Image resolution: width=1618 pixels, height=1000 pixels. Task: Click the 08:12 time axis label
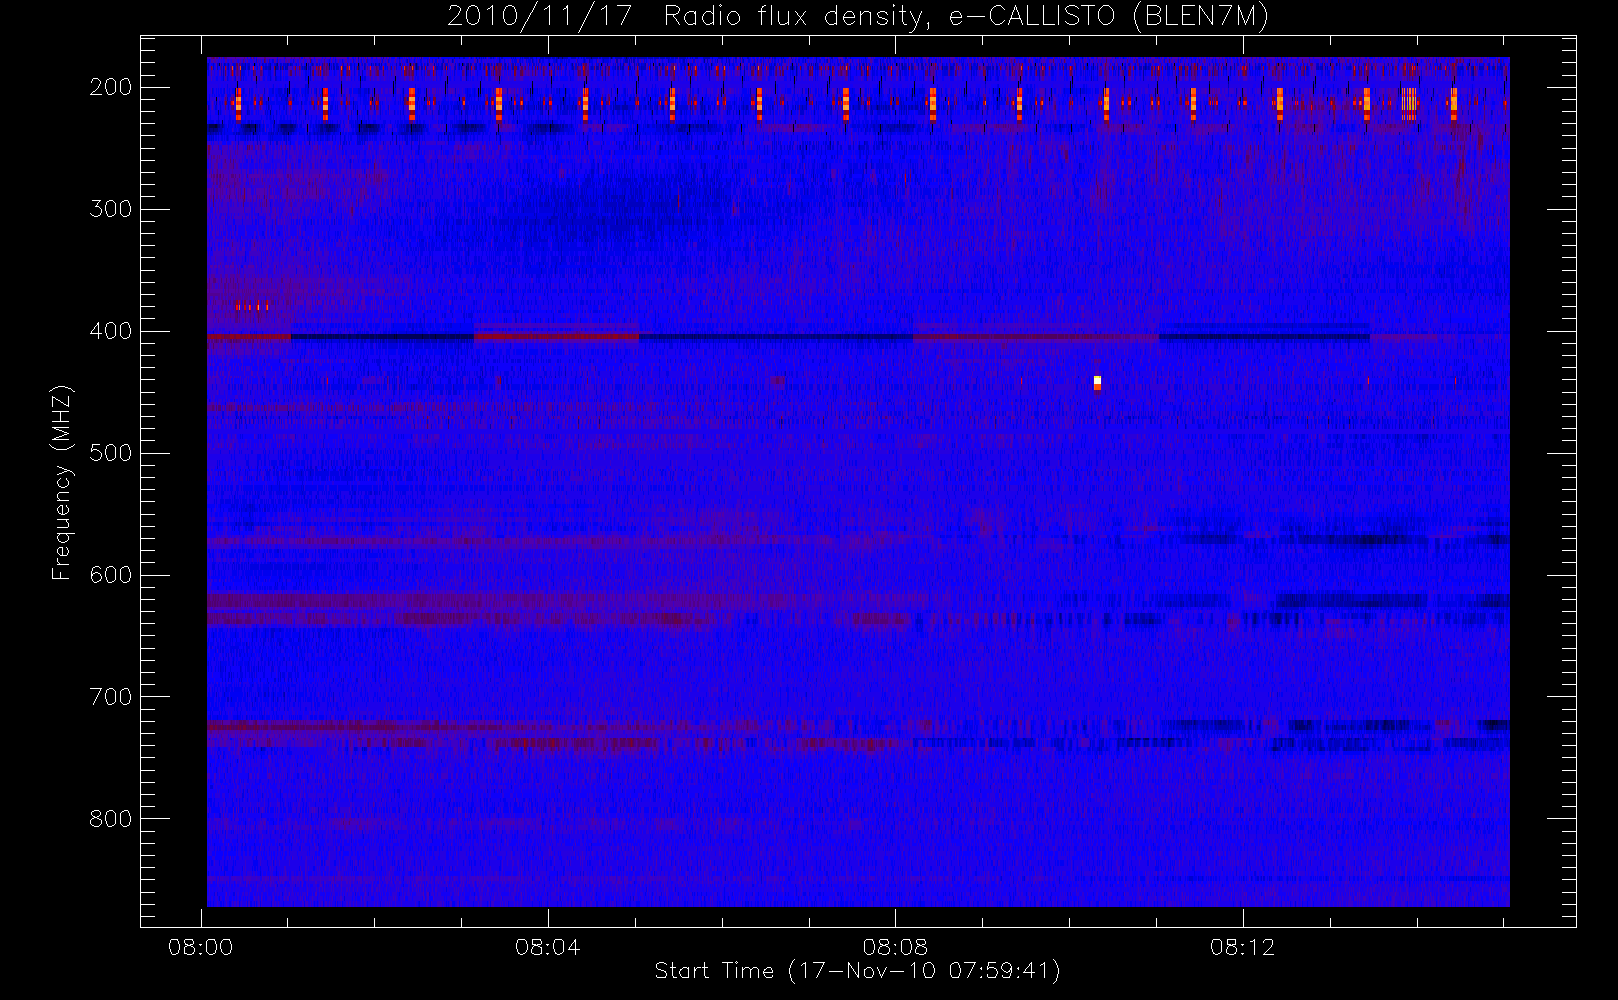1242,947
